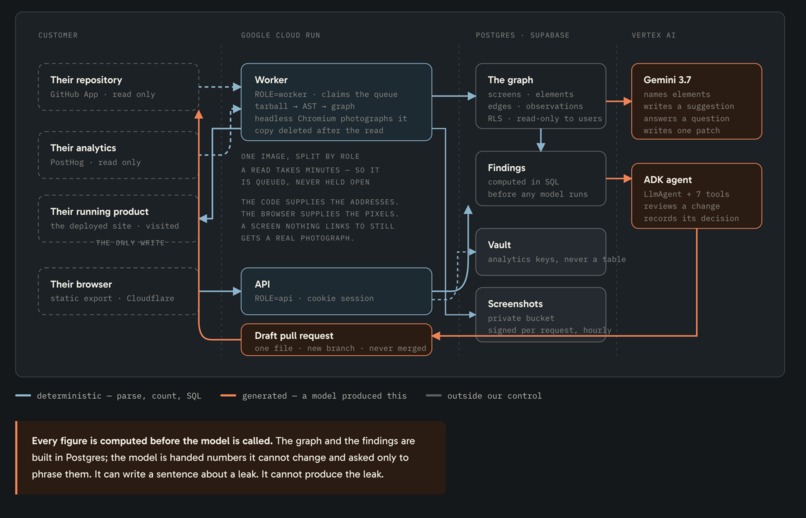Click 'It cannot produce the leak.' sentence
Viewport: 806px width, 518px height.
coord(323,474)
